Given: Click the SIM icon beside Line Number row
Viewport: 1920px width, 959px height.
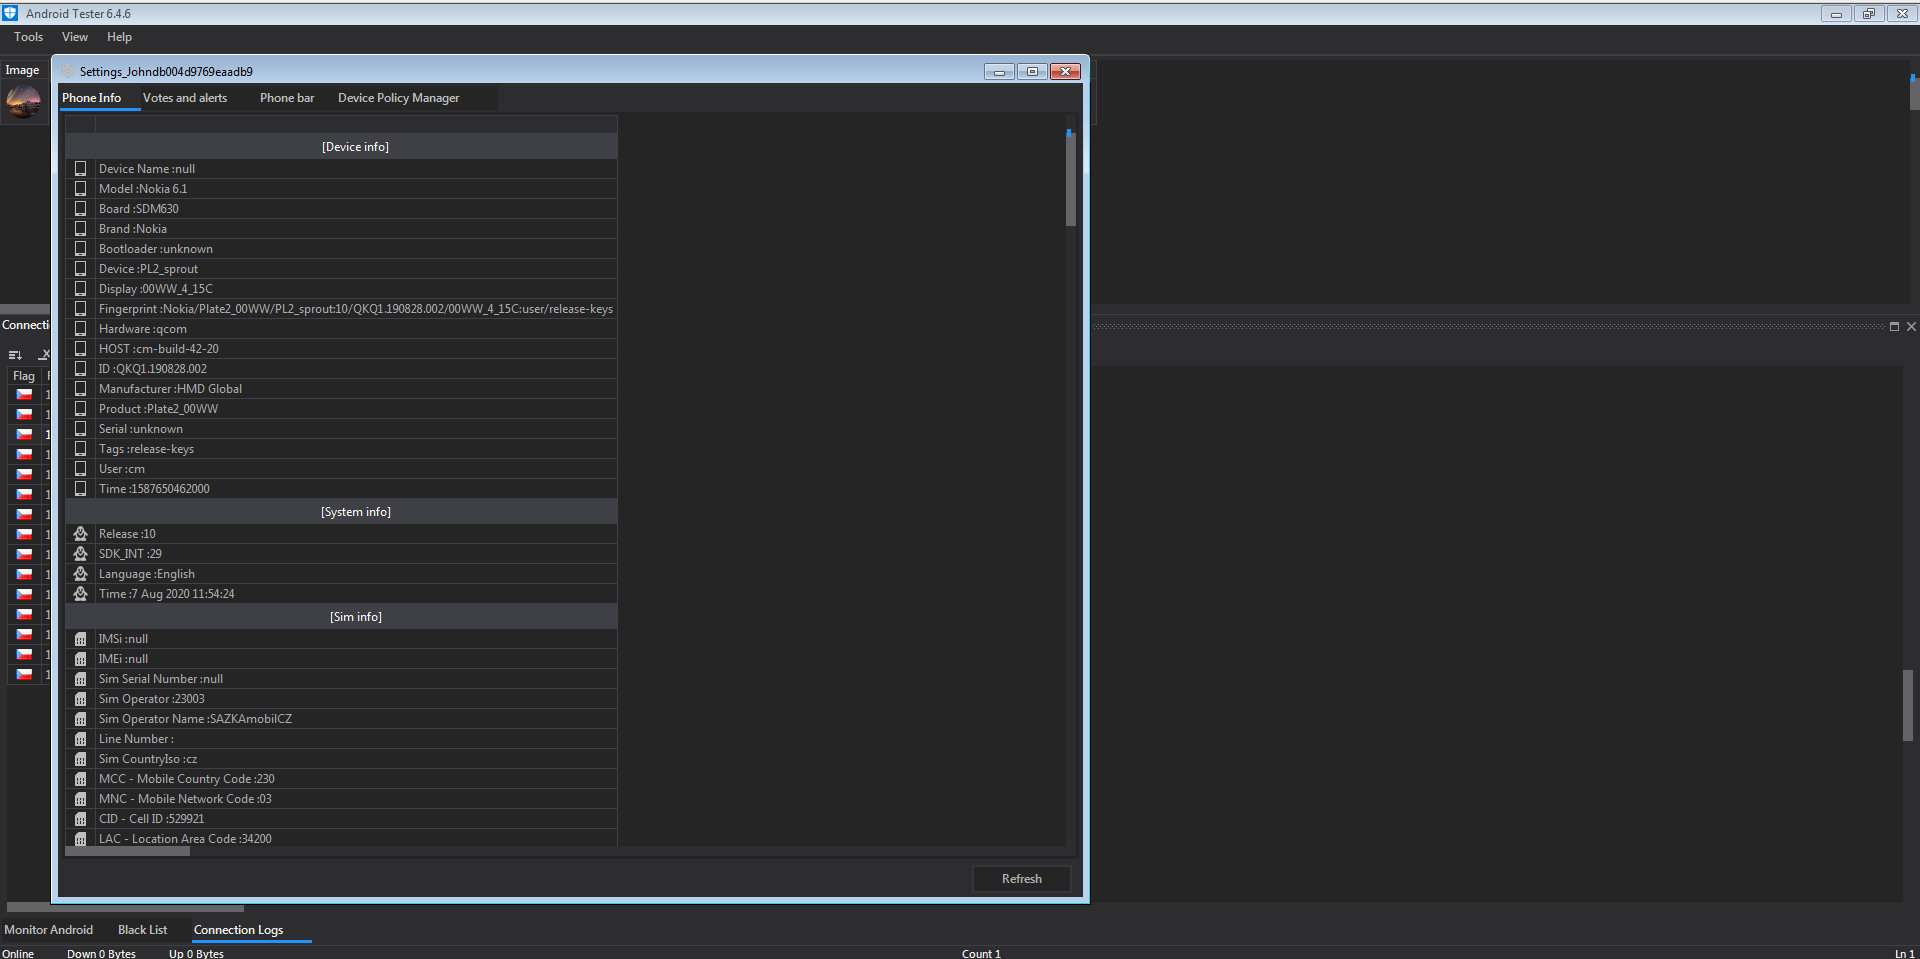Looking at the screenshot, I should [x=81, y=739].
